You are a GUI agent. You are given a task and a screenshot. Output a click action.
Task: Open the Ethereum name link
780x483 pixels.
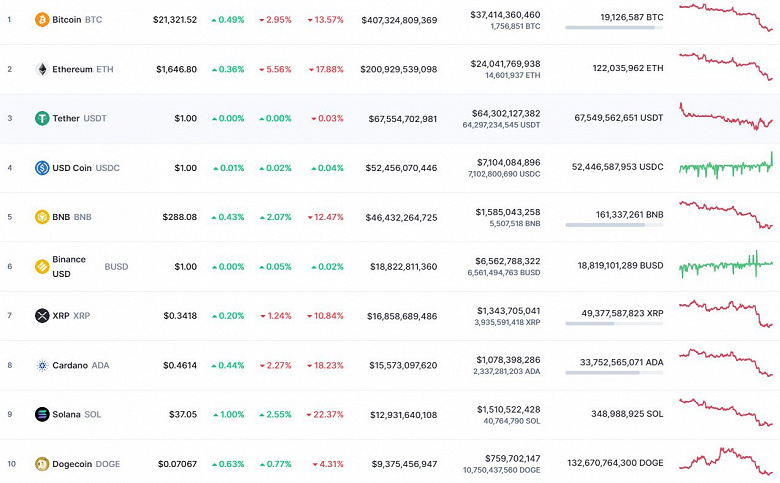coord(72,69)
